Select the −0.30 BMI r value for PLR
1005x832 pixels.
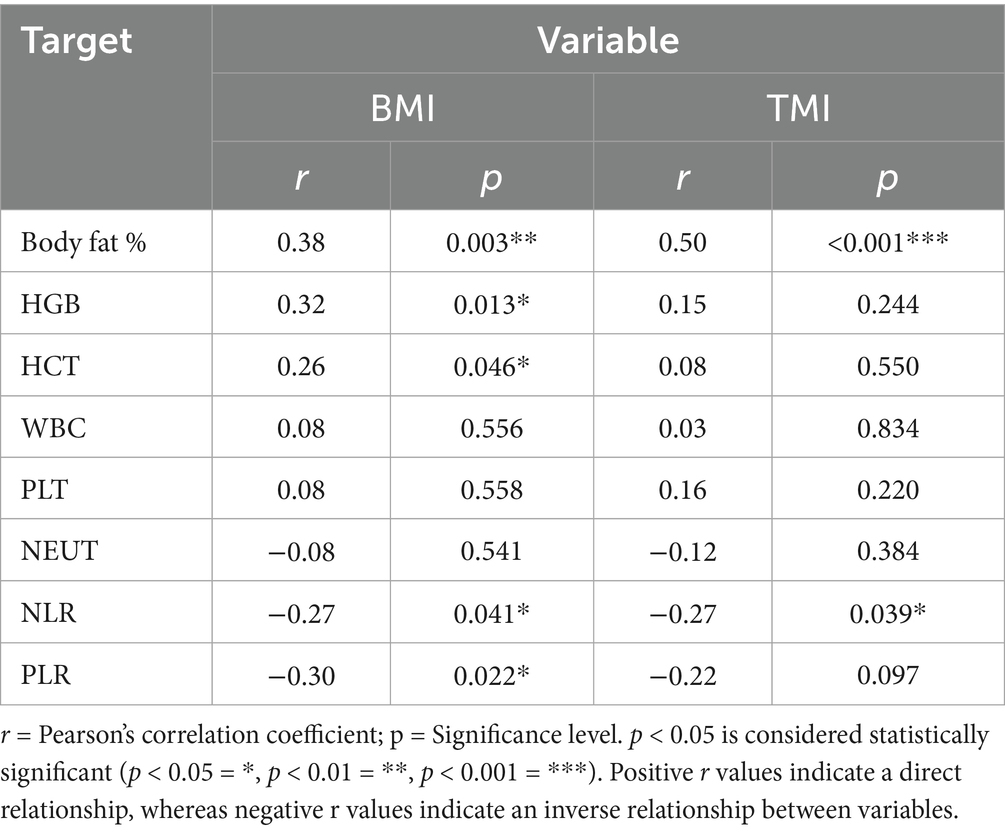[300, 676]
